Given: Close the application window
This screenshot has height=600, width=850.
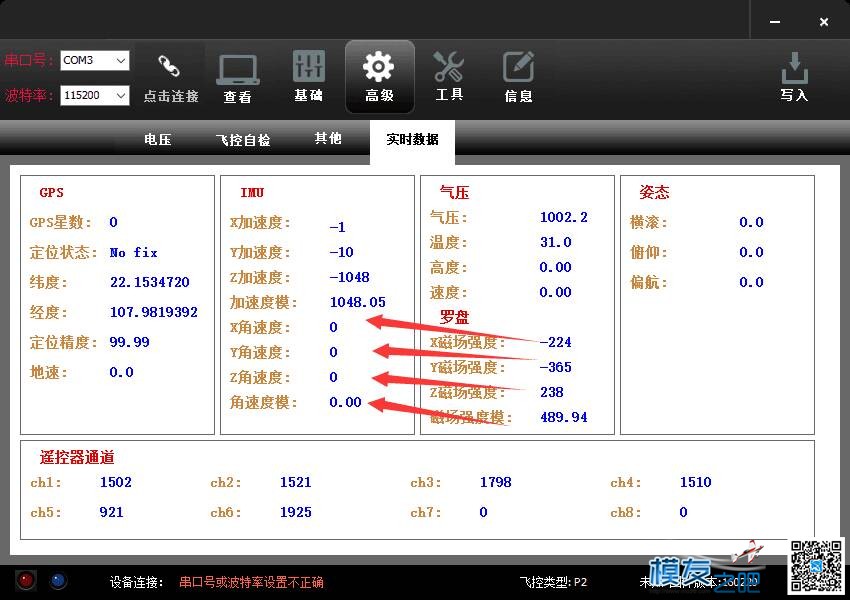Looking at the screenshot, I should [824, 22].
